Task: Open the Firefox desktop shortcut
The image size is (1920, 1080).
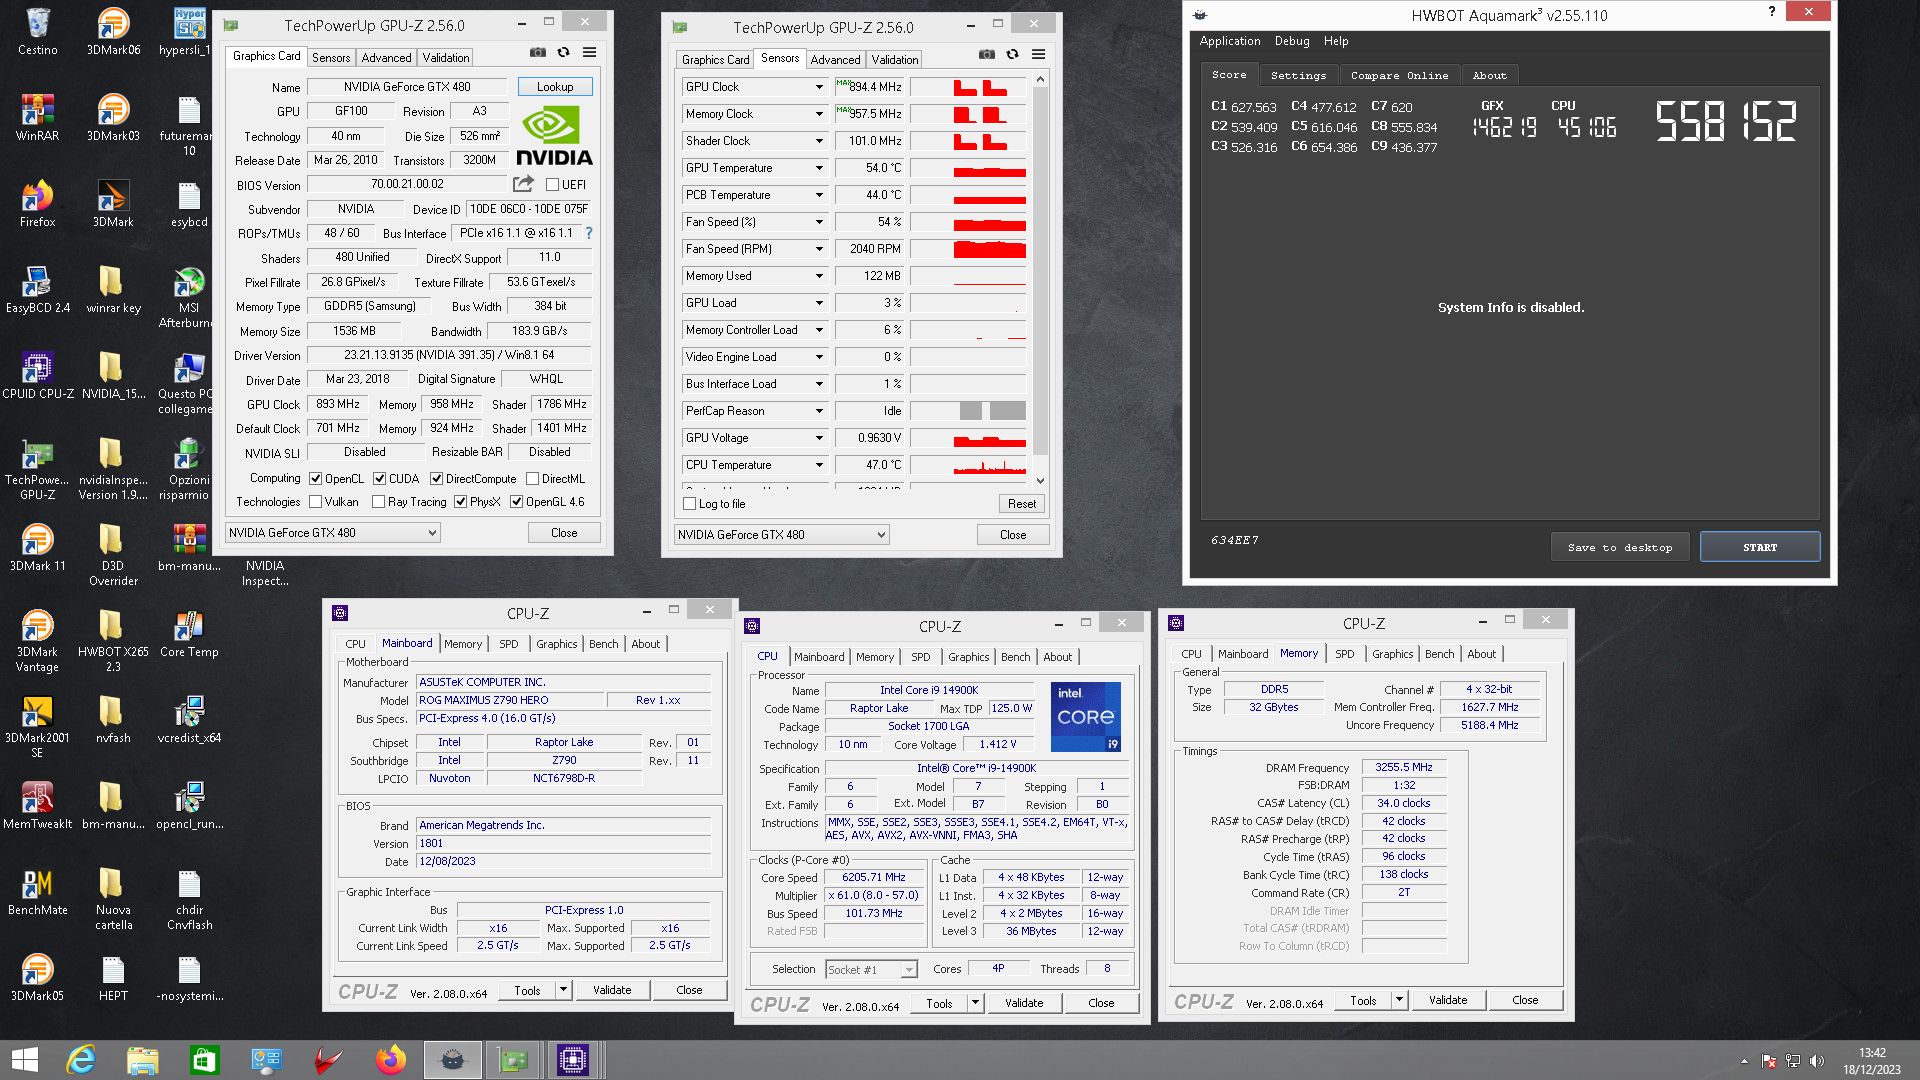Action: [x=37, y=204]
